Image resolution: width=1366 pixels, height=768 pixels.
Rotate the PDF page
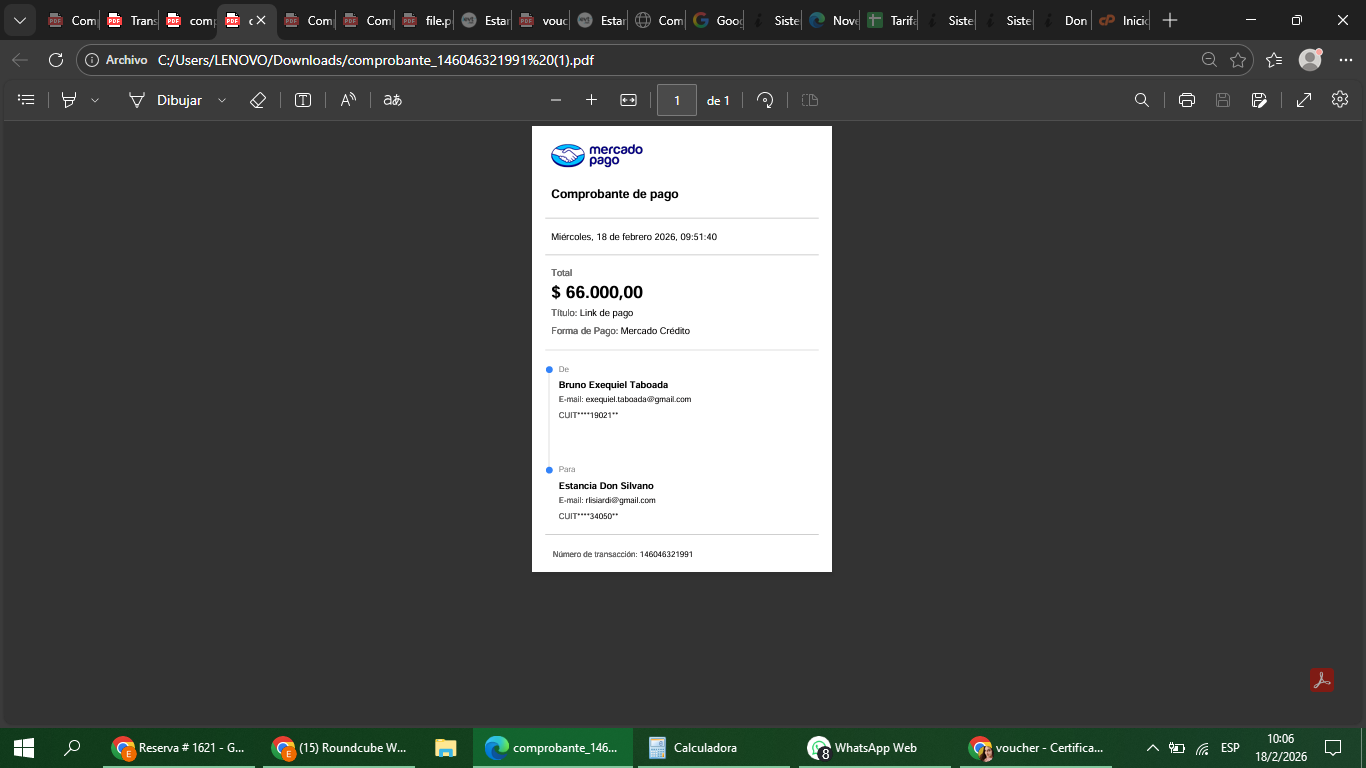click(x=765, y=100)
